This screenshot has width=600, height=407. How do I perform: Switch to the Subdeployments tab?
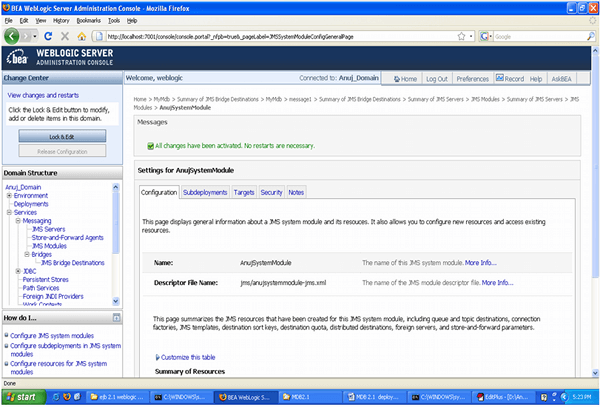(206, 192)
